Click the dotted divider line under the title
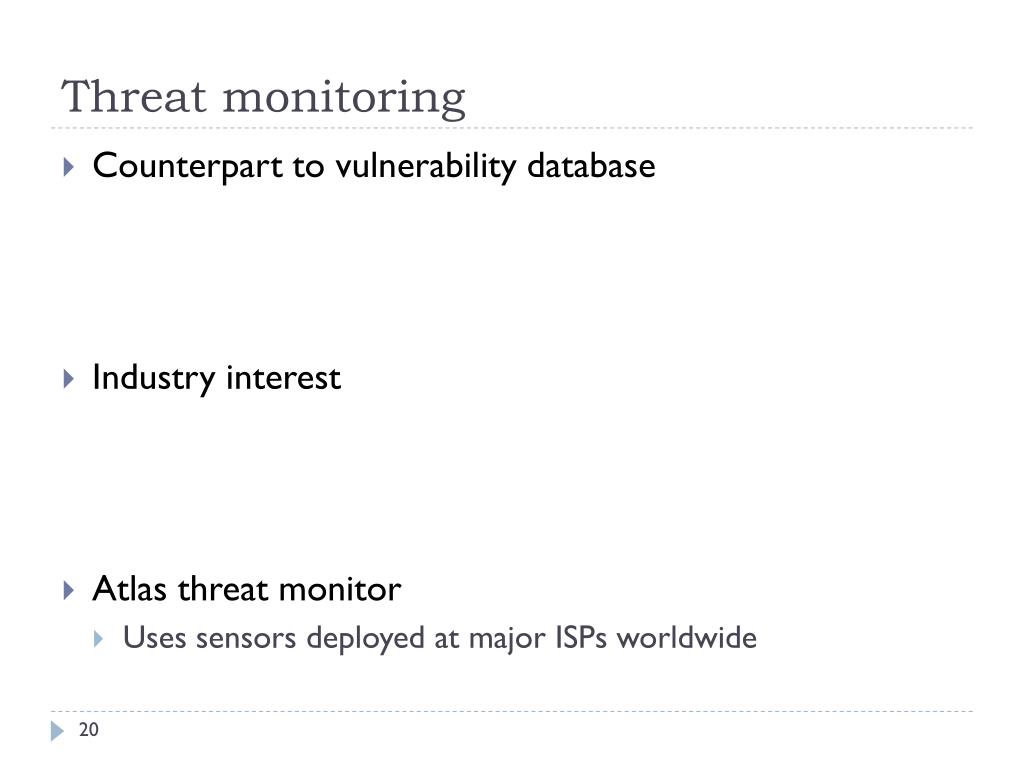This screenshot has height=768, width=1024. [512, 128]
